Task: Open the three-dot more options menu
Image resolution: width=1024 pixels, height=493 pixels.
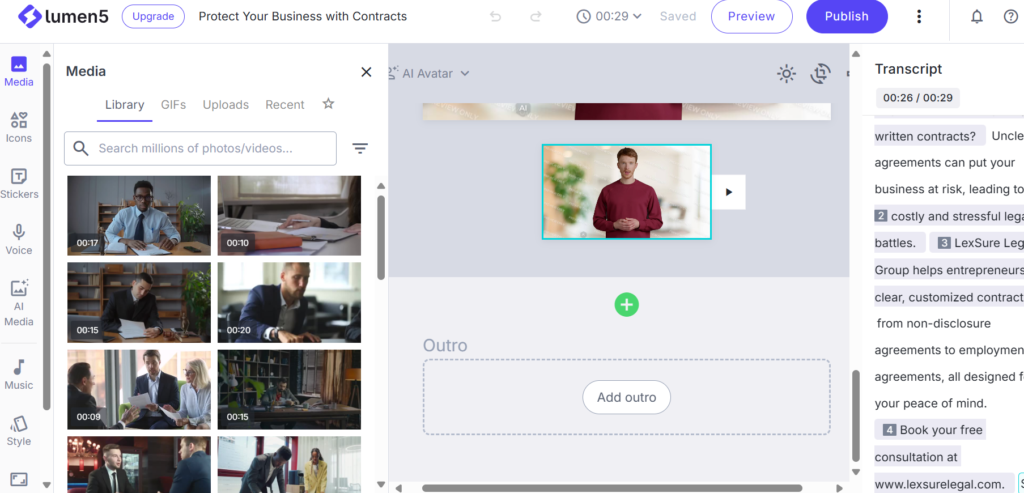Action: pos(919,16)
